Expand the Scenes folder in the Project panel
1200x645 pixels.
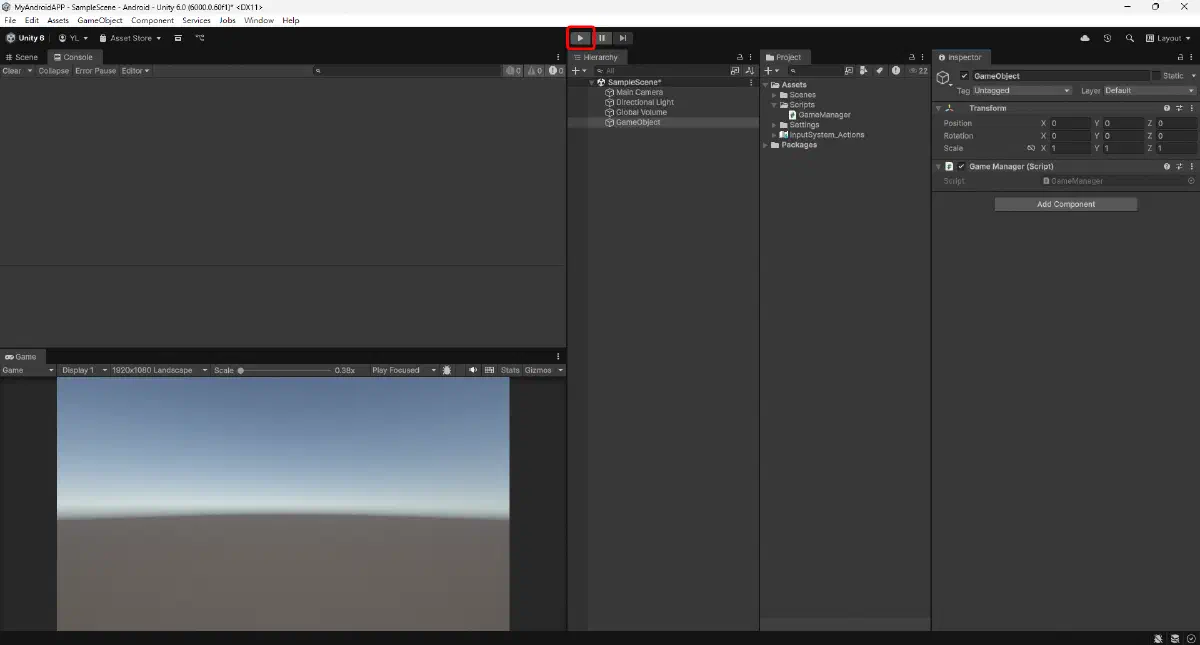click(772, 94)
